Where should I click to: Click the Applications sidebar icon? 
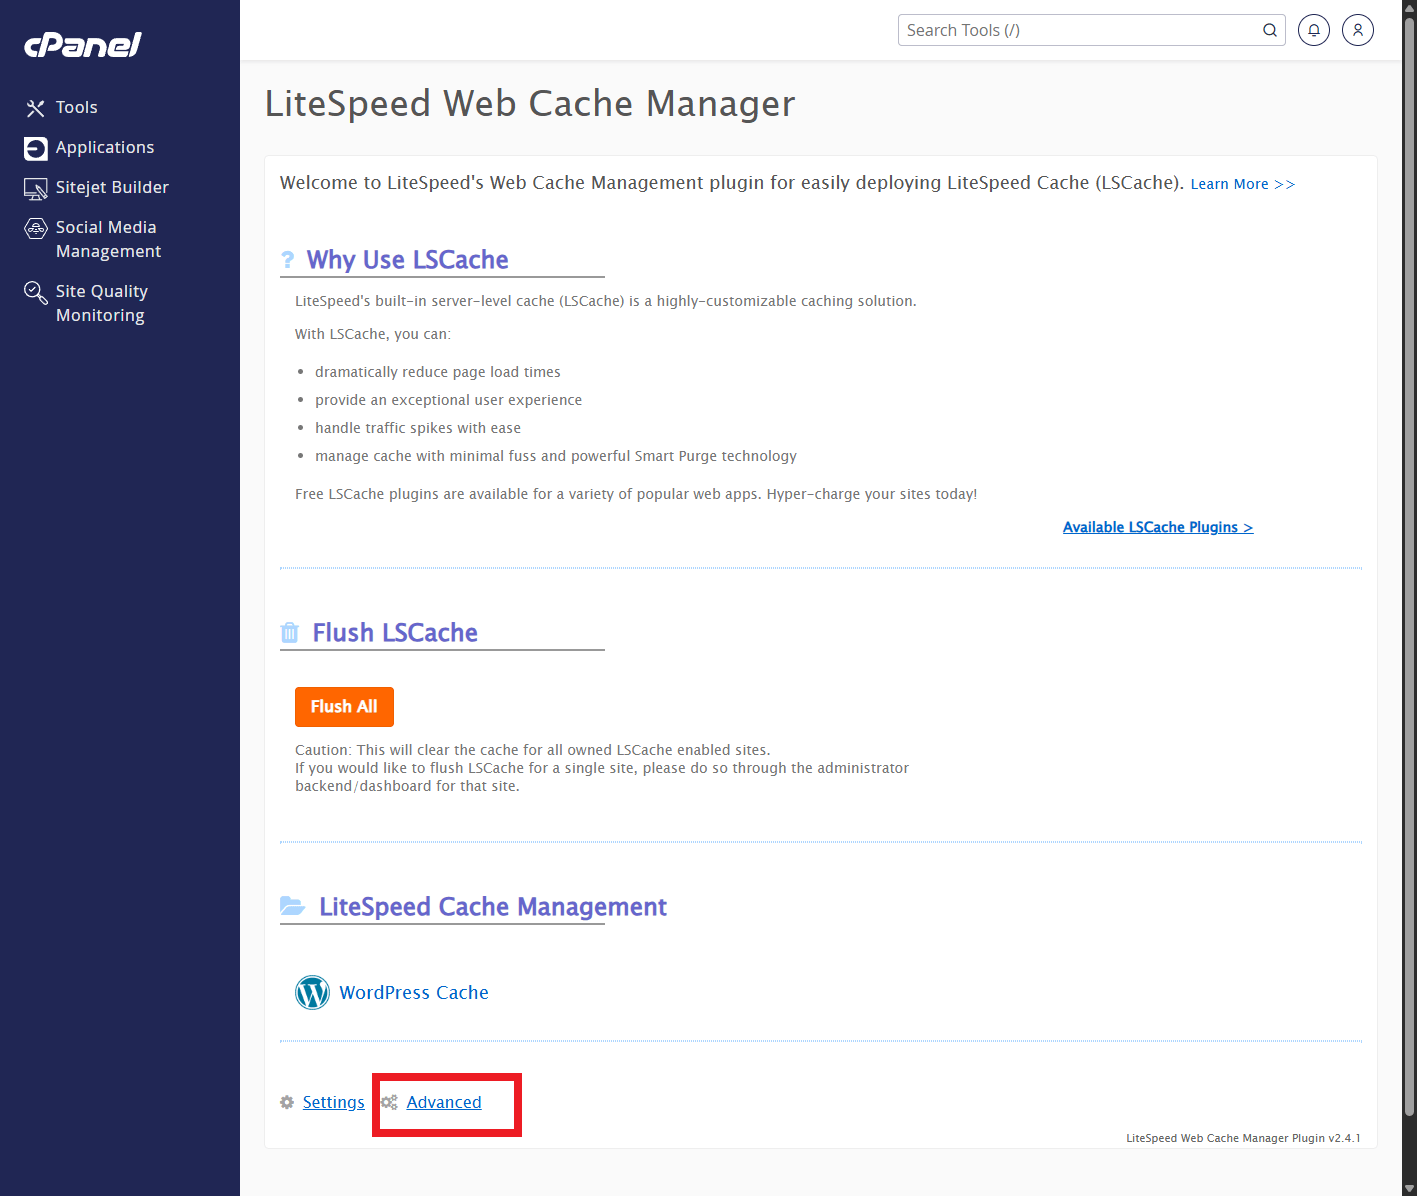36,148
